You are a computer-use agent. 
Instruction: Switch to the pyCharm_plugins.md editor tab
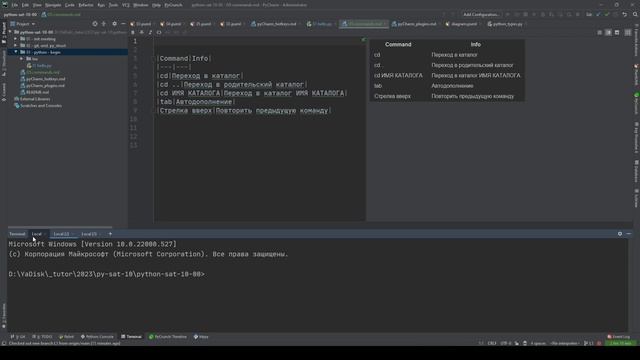[416, 24]
